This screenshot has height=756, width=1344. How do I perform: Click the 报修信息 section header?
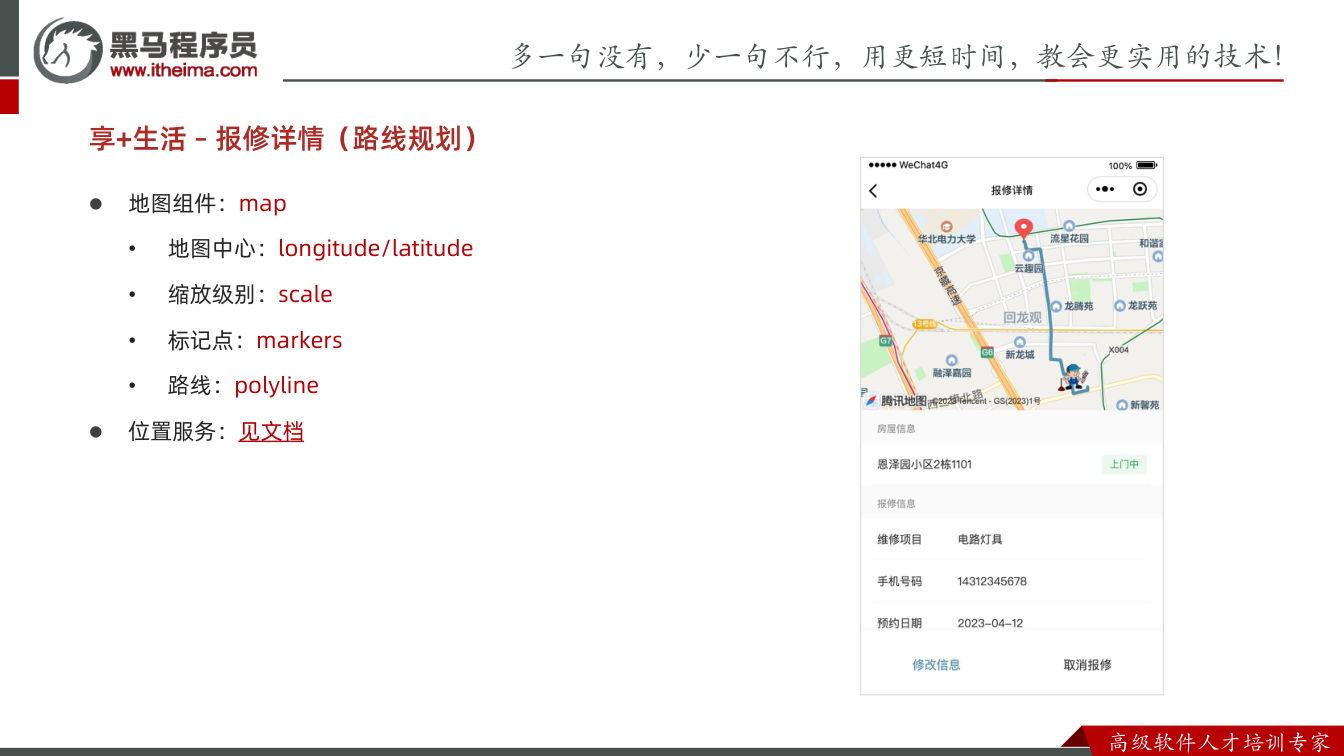[x=896, y=504]
